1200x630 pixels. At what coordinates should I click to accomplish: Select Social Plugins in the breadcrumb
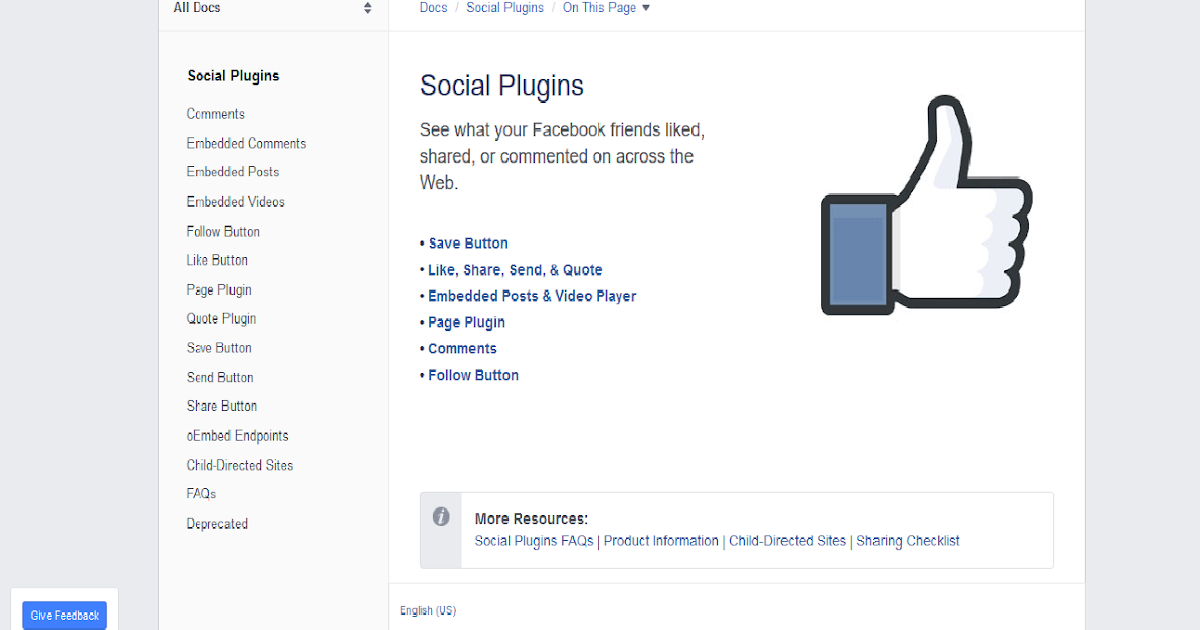(505, 8)
